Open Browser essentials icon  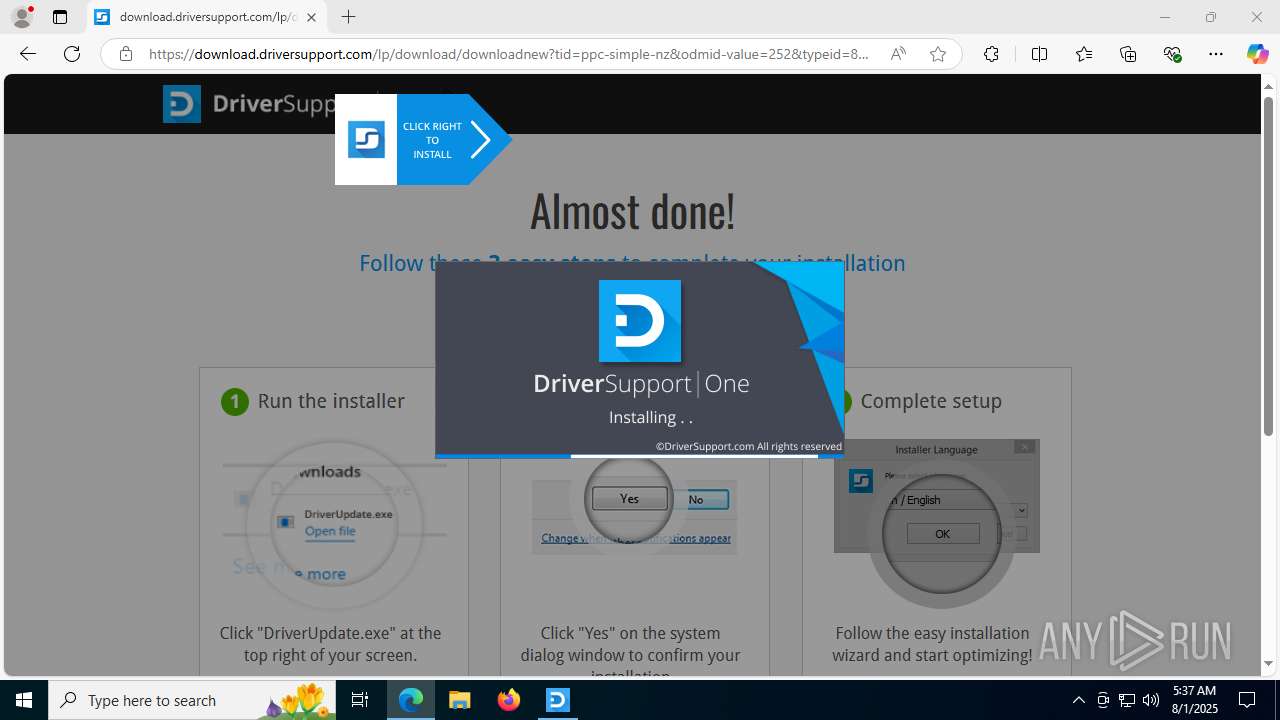point(1173,54)
